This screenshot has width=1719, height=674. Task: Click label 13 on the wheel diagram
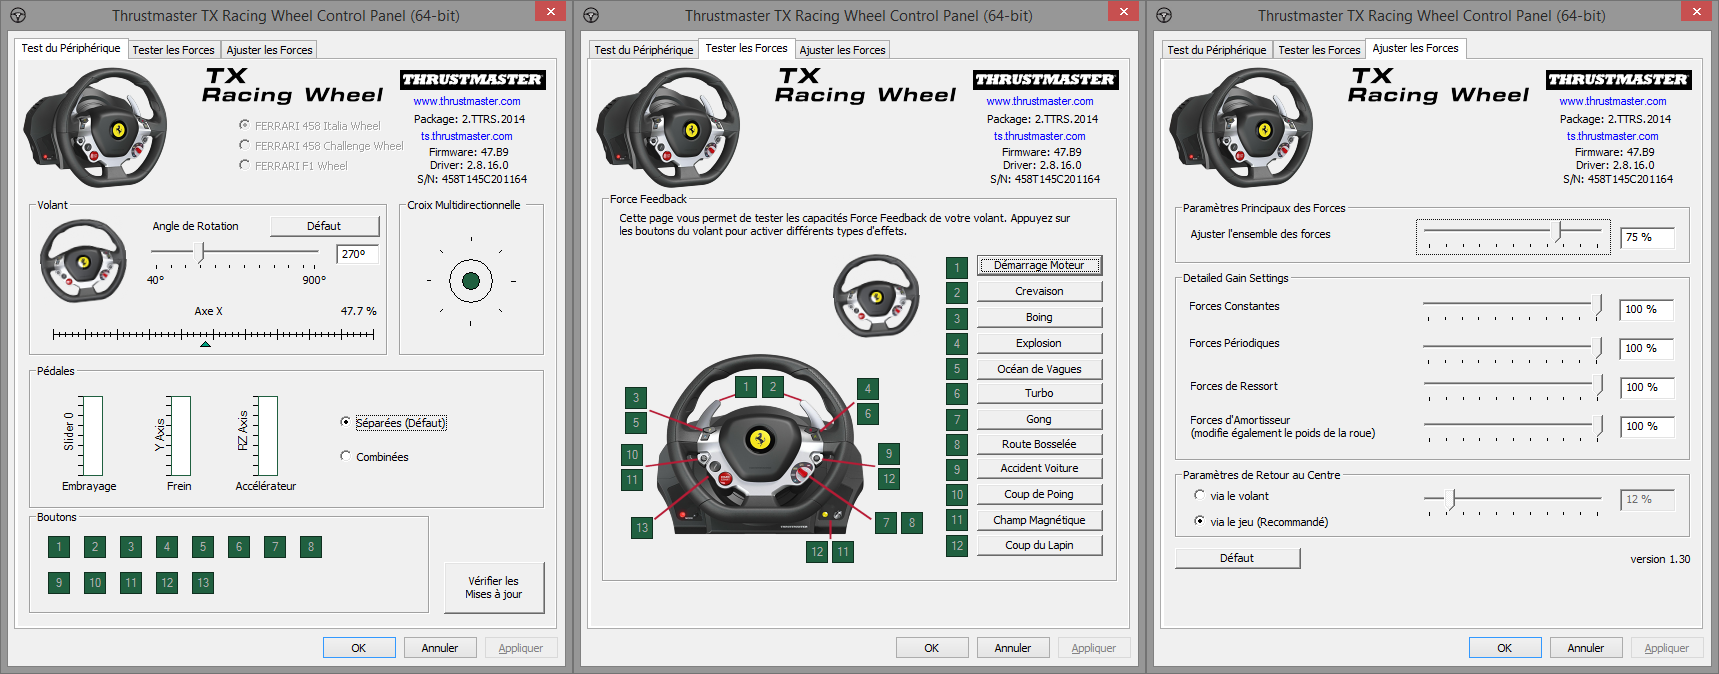pos(642,527)
